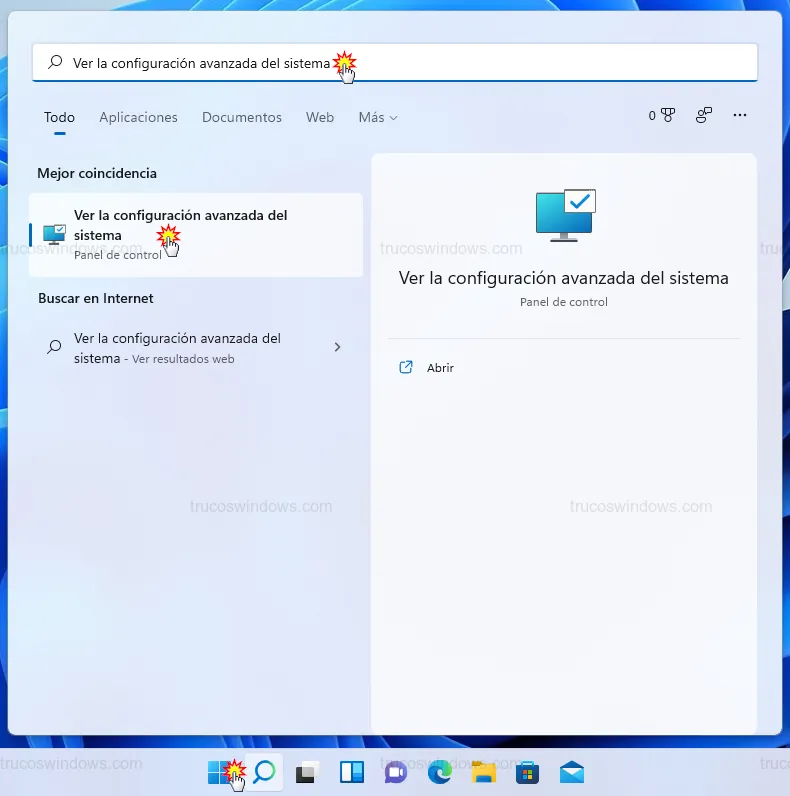Select the Web search tab

320,117
